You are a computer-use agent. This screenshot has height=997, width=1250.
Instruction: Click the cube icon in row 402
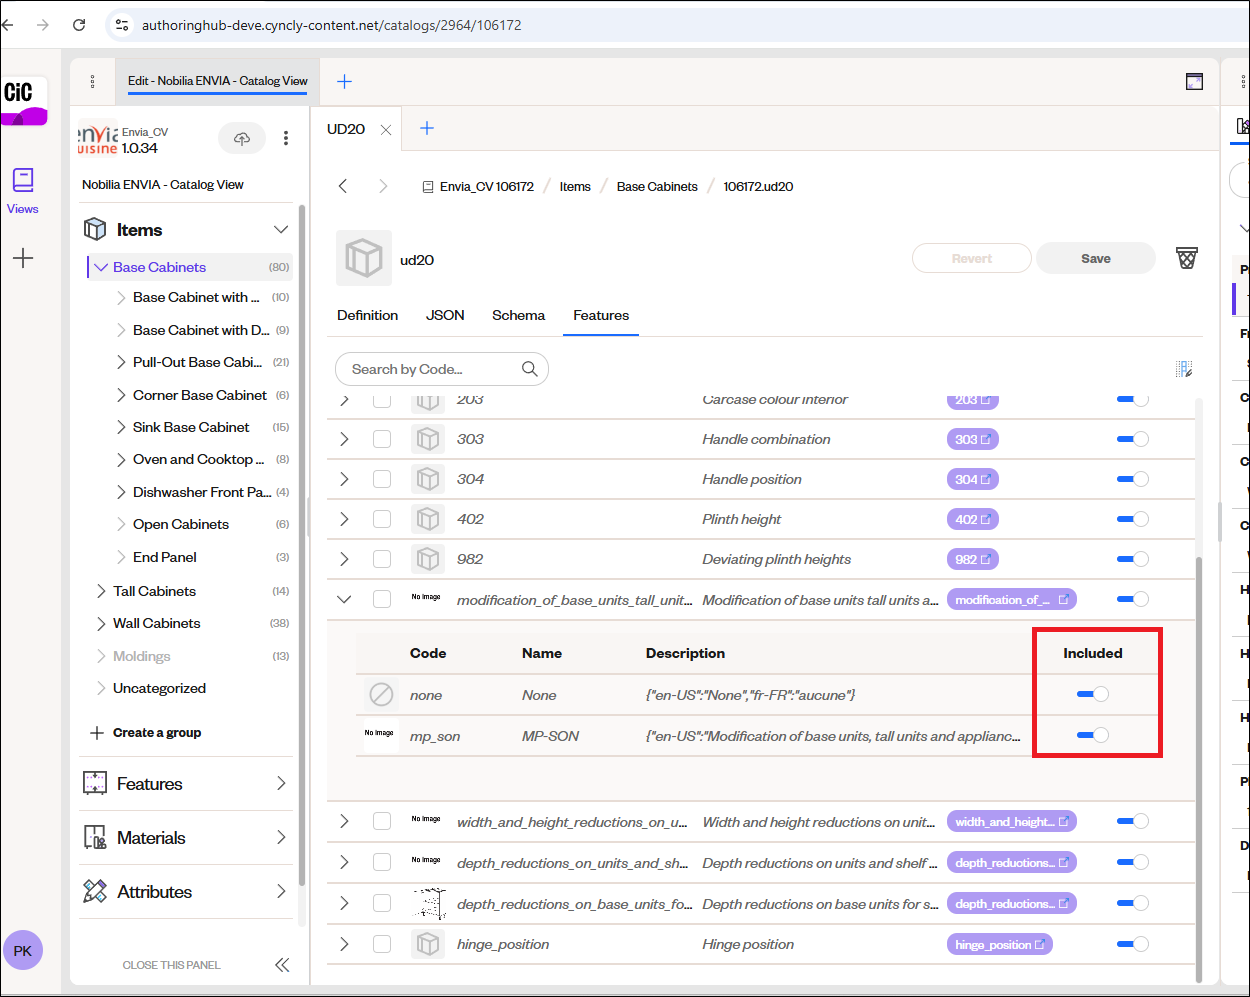[428, 519]
